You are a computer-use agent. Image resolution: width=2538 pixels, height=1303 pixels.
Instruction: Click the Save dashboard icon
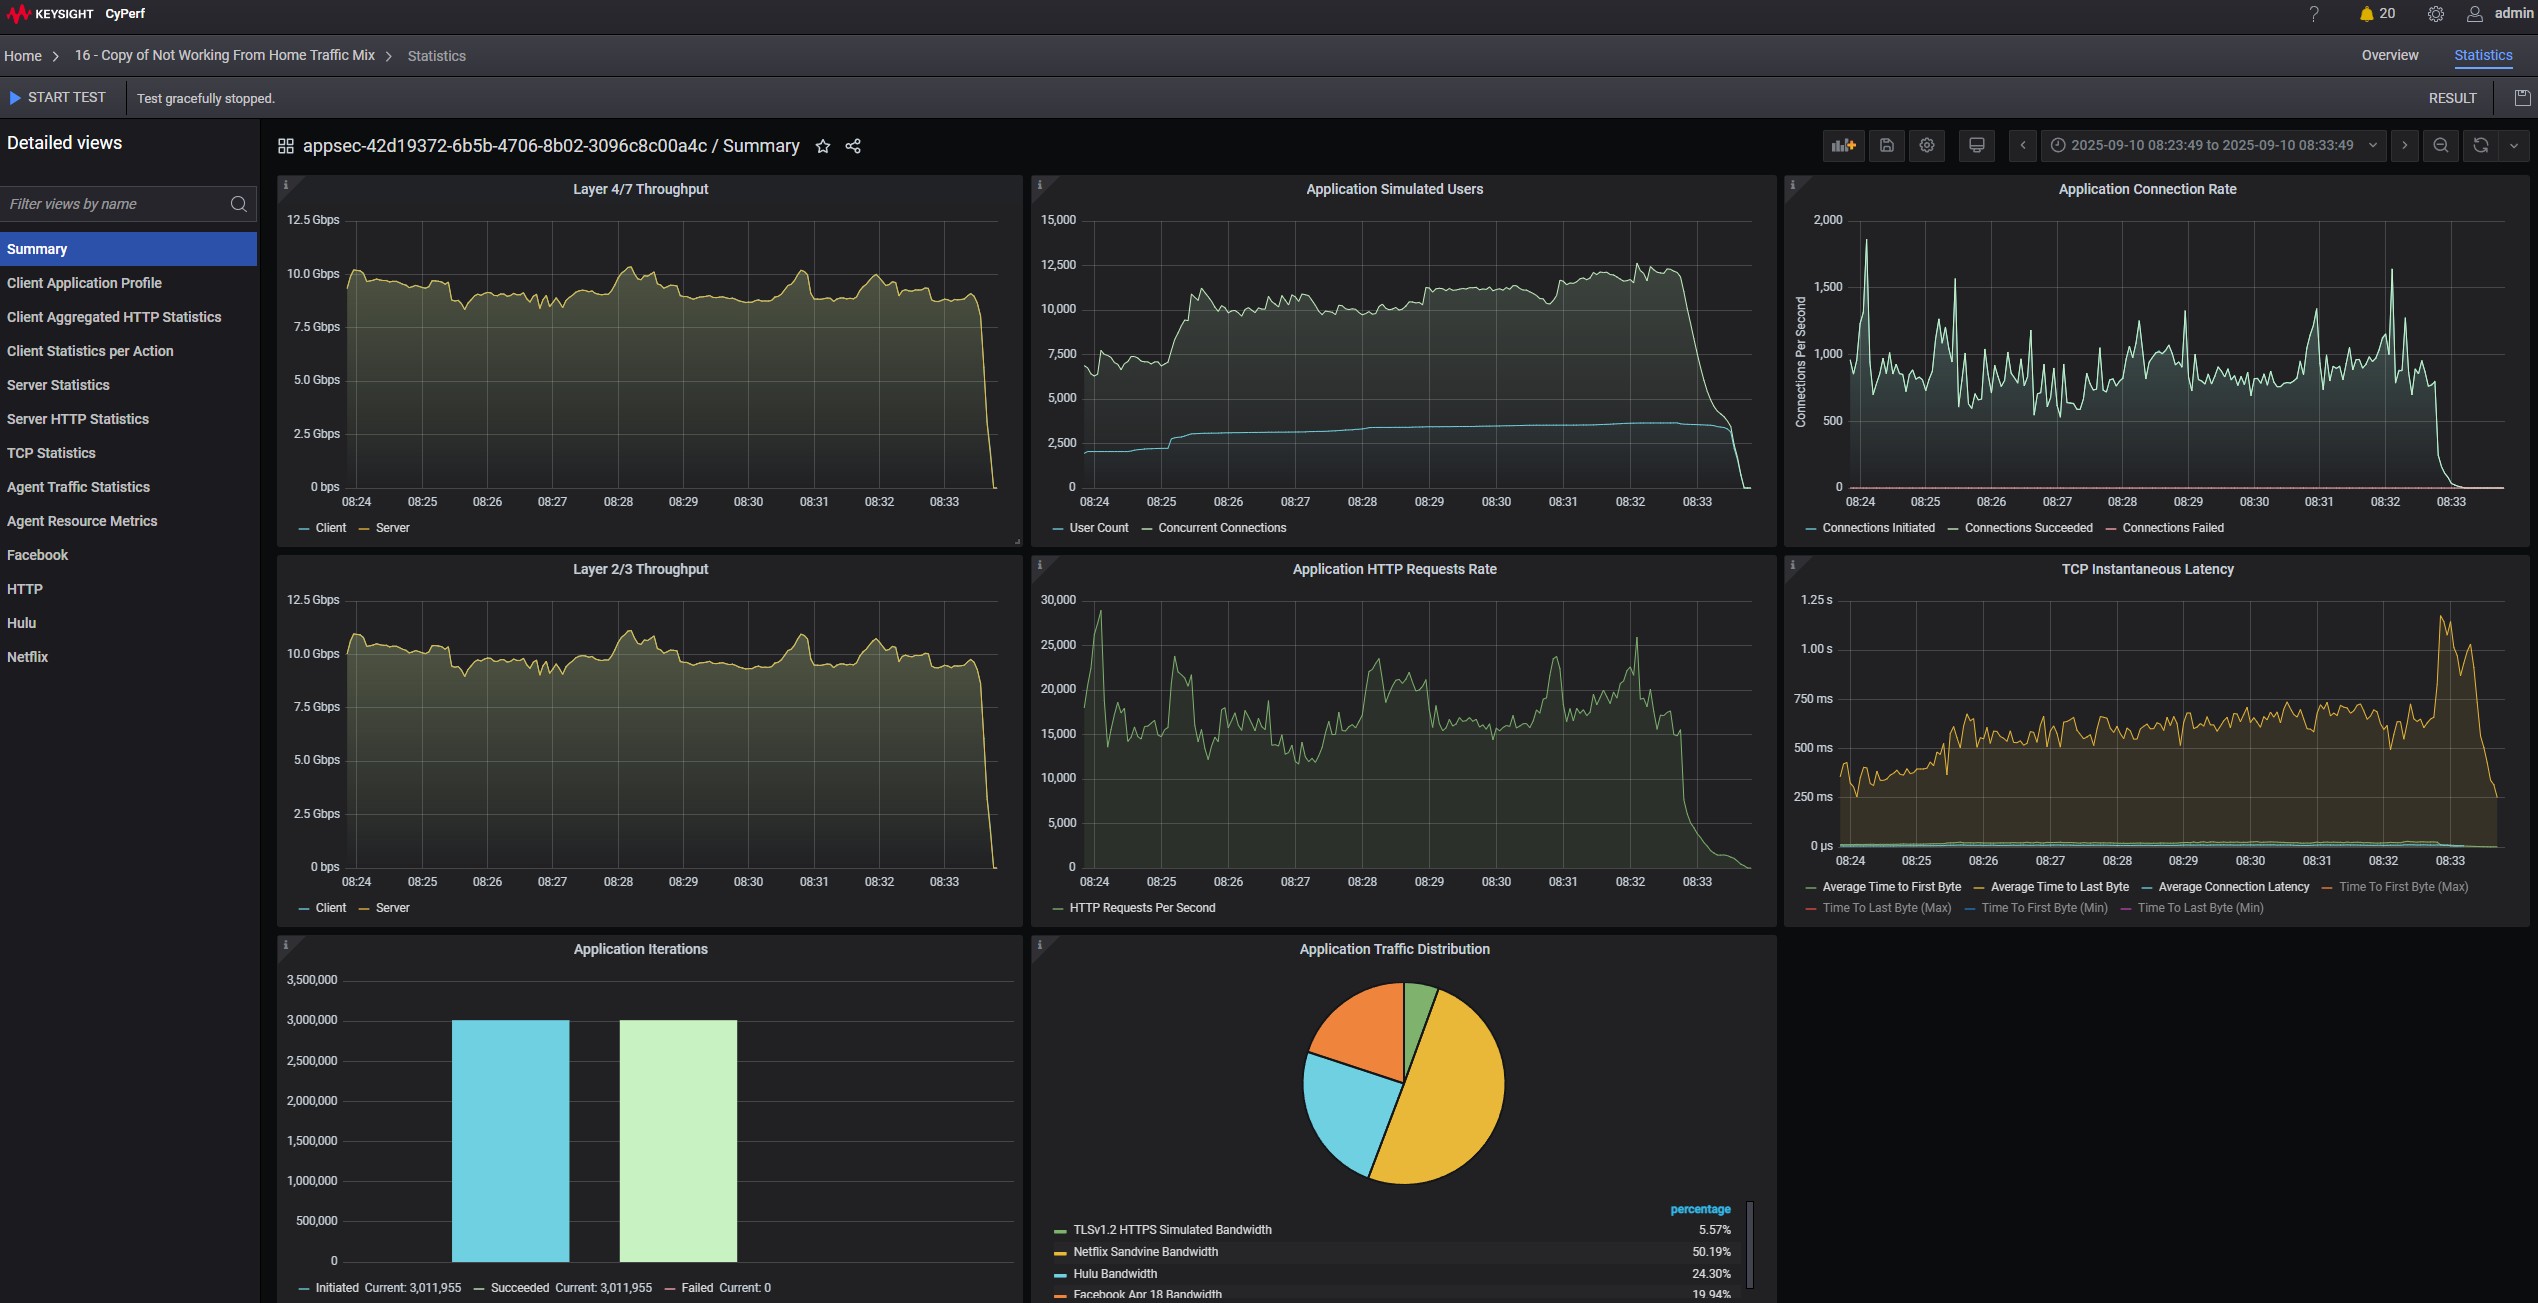[1886, 145]
